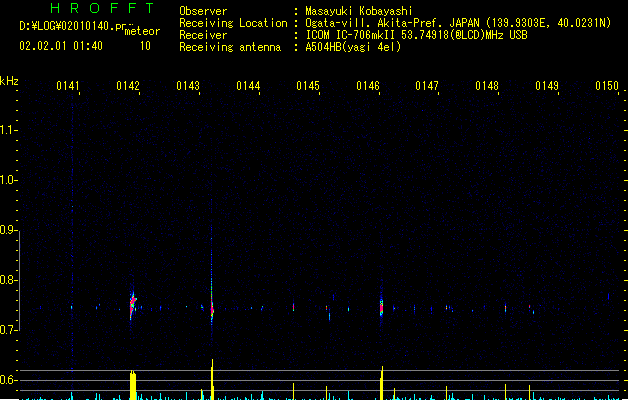Click the 0.9 kHz frequency axis label
Image resolution: width=629 pixels, height=400 pixels.
pos(8,230)
